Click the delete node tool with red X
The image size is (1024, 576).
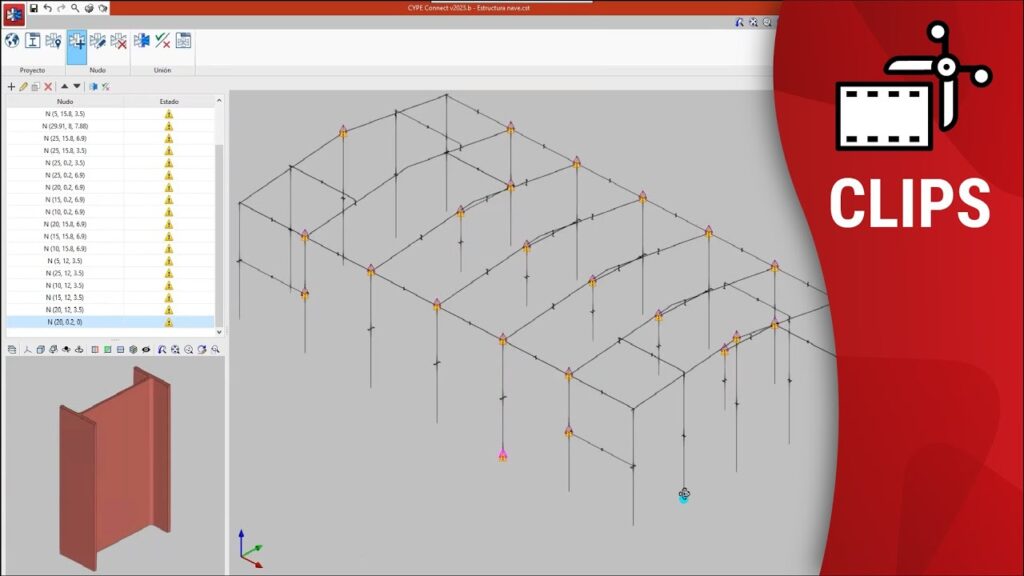point(118,41)
